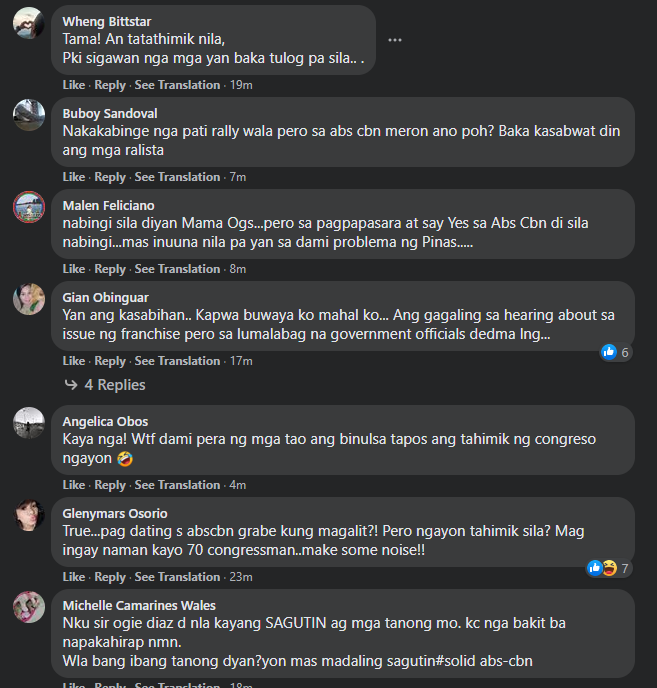
Task: Open the three-dot menu on Wheng Bittstar's comment
Action: 395,40
